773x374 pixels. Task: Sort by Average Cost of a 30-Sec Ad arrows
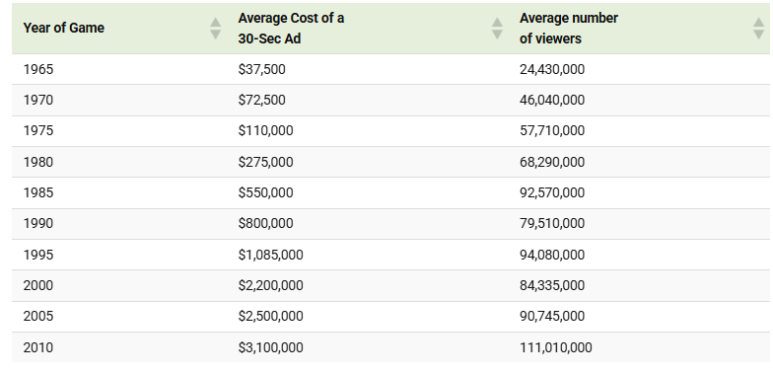coord(497,28)
